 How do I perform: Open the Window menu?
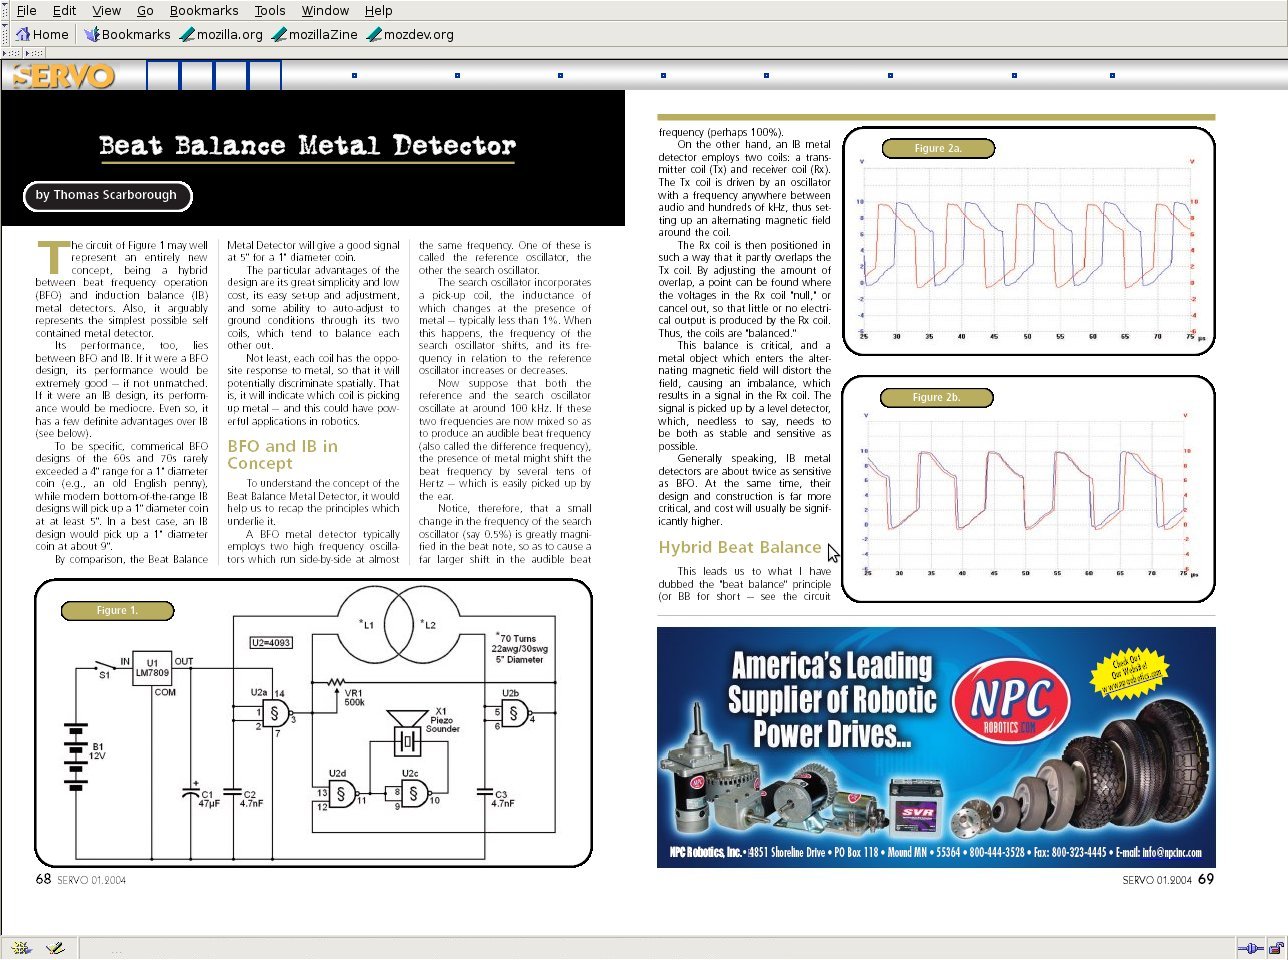coord(325,10)
